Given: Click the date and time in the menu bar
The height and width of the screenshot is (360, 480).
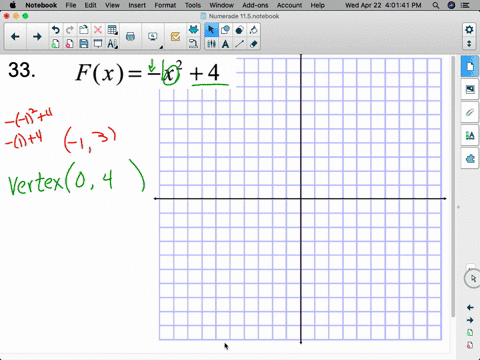Looking at the screenshot, I should (x=383, y=5).
